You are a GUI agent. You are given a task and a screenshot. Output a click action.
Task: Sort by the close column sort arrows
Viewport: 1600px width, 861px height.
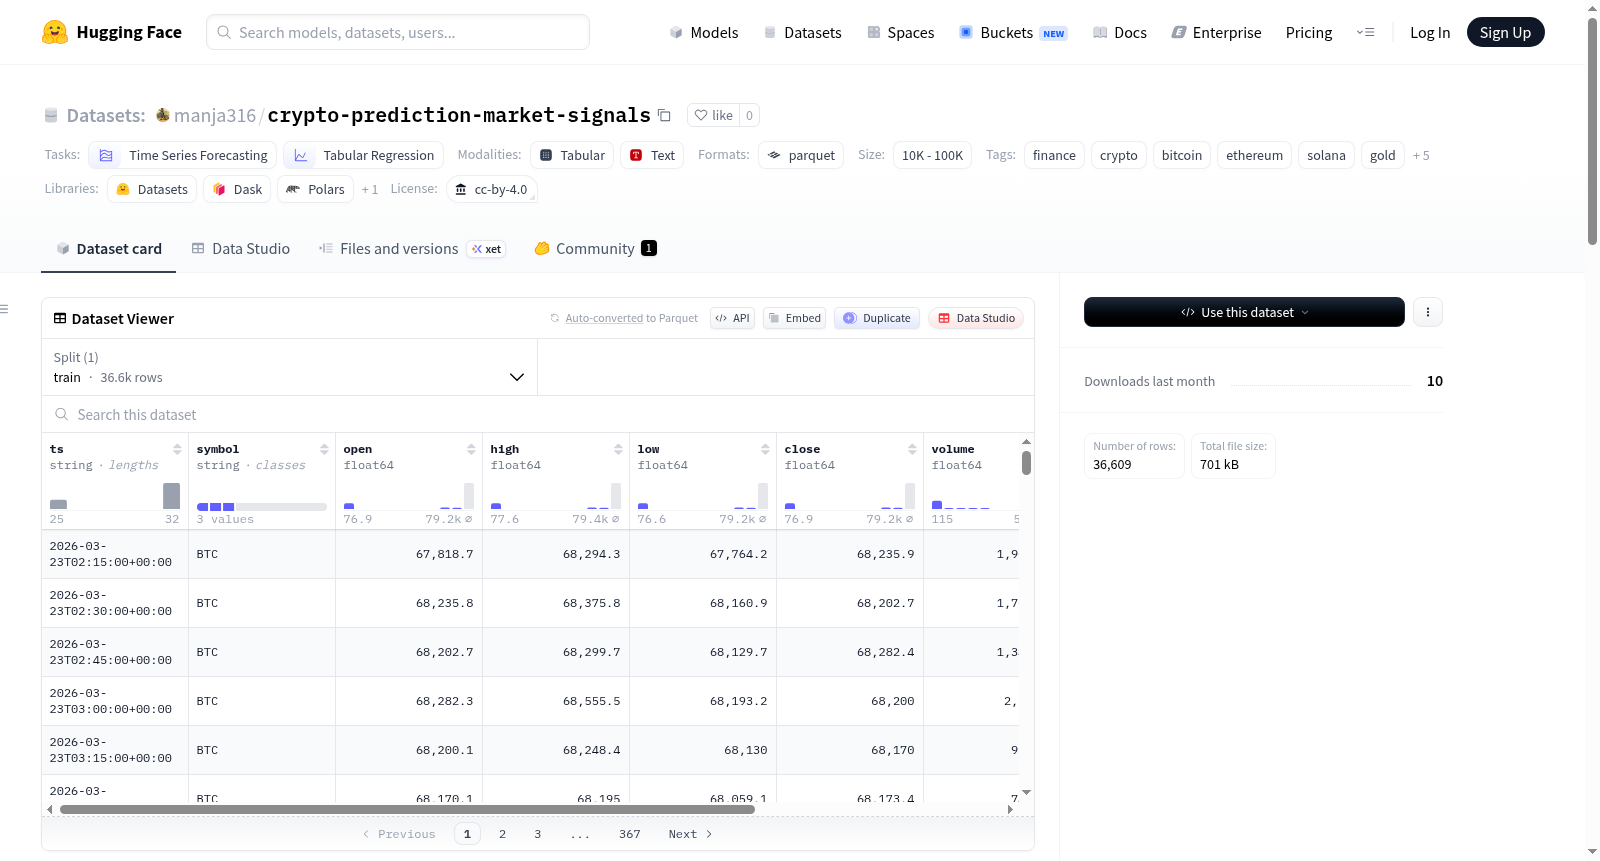tap(912, 449)
